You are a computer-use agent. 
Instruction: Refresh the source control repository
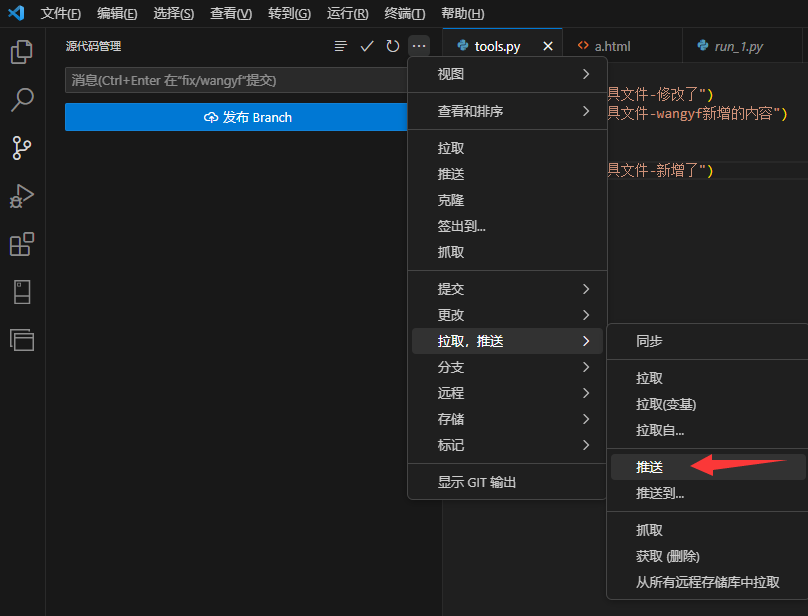pos(392,45)
